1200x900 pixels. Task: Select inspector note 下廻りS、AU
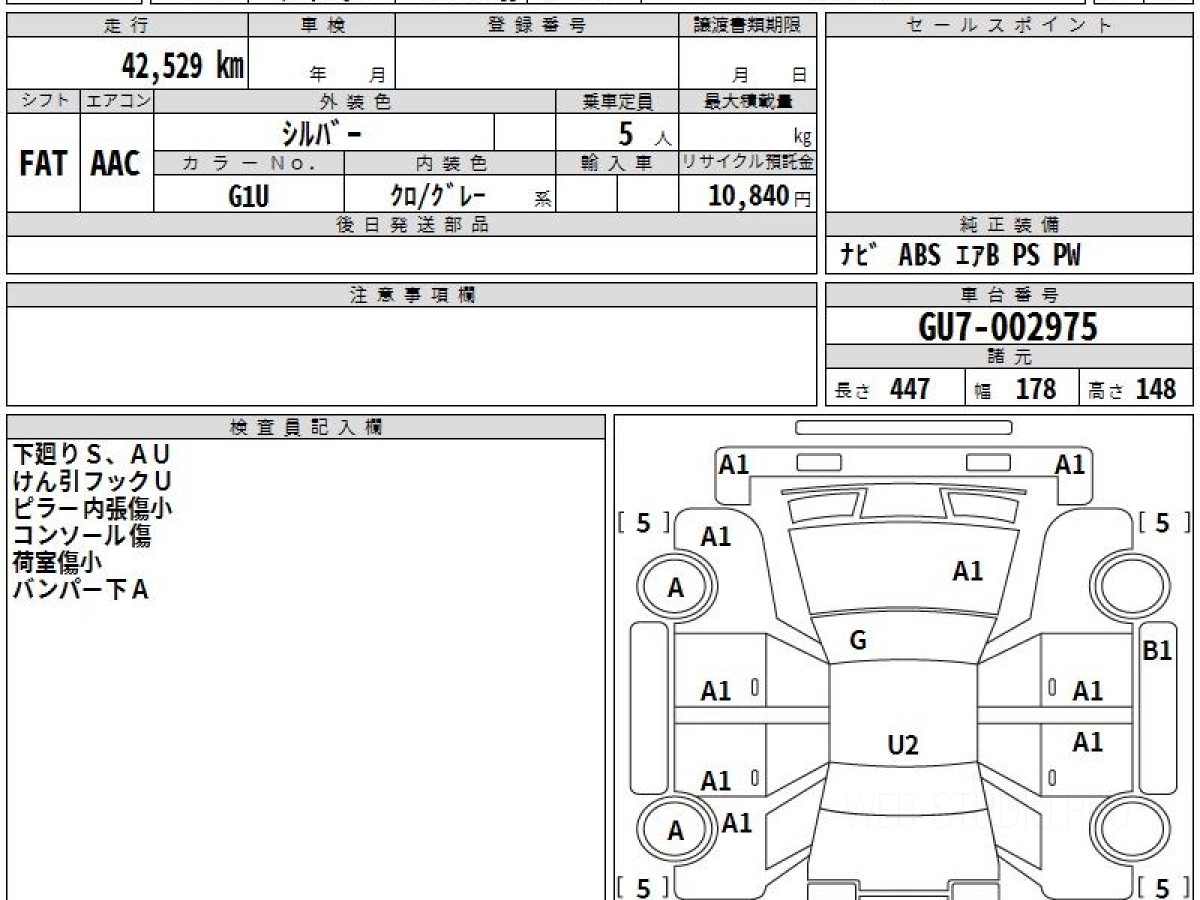(91, 455)
